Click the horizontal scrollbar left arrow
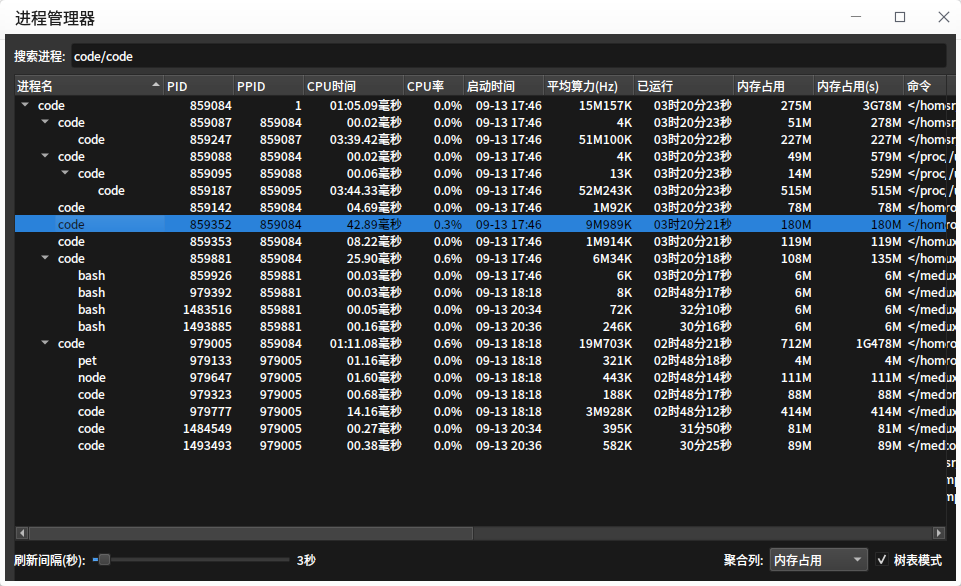Viewport: 961px width, 586px height. [x=22, y=533]
